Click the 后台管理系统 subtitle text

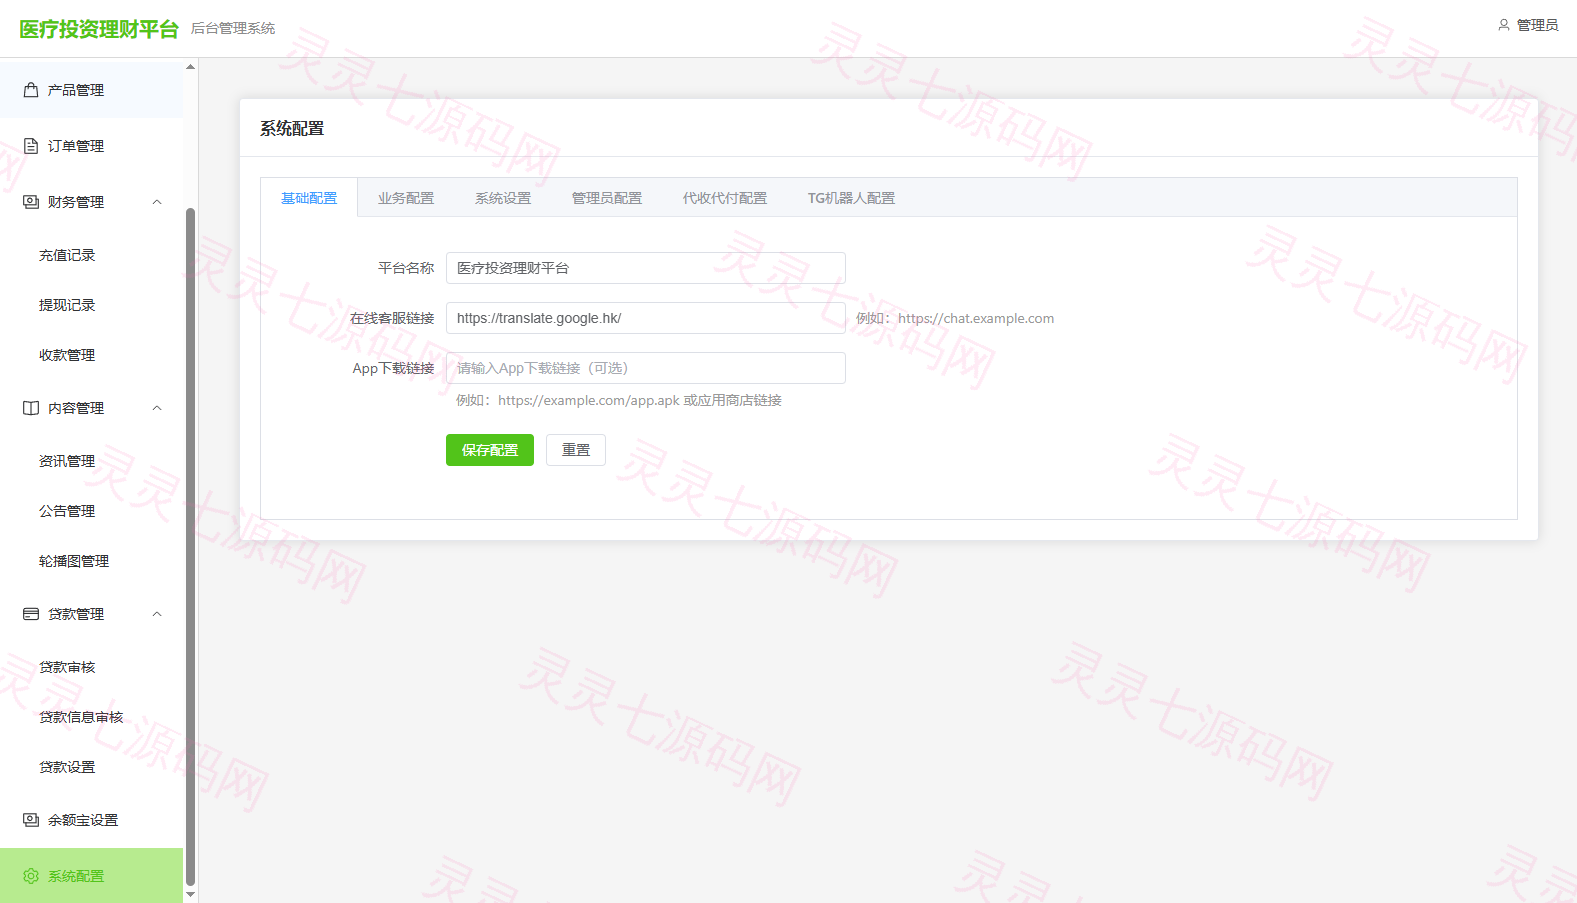coord(233,28)
